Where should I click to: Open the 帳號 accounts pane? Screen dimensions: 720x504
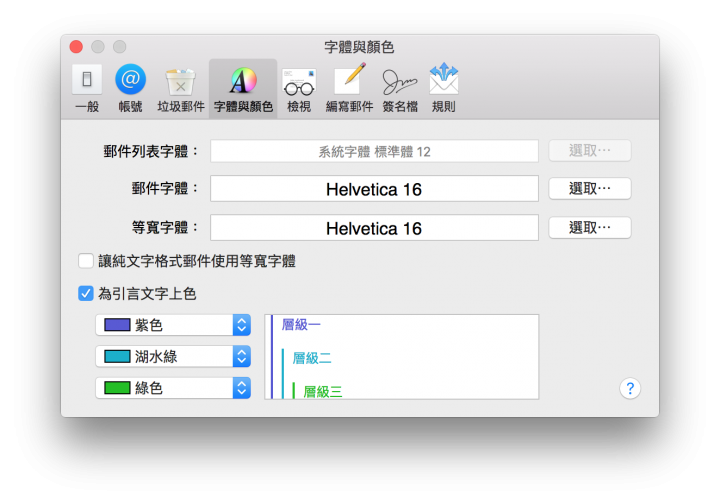pos(130,89)
